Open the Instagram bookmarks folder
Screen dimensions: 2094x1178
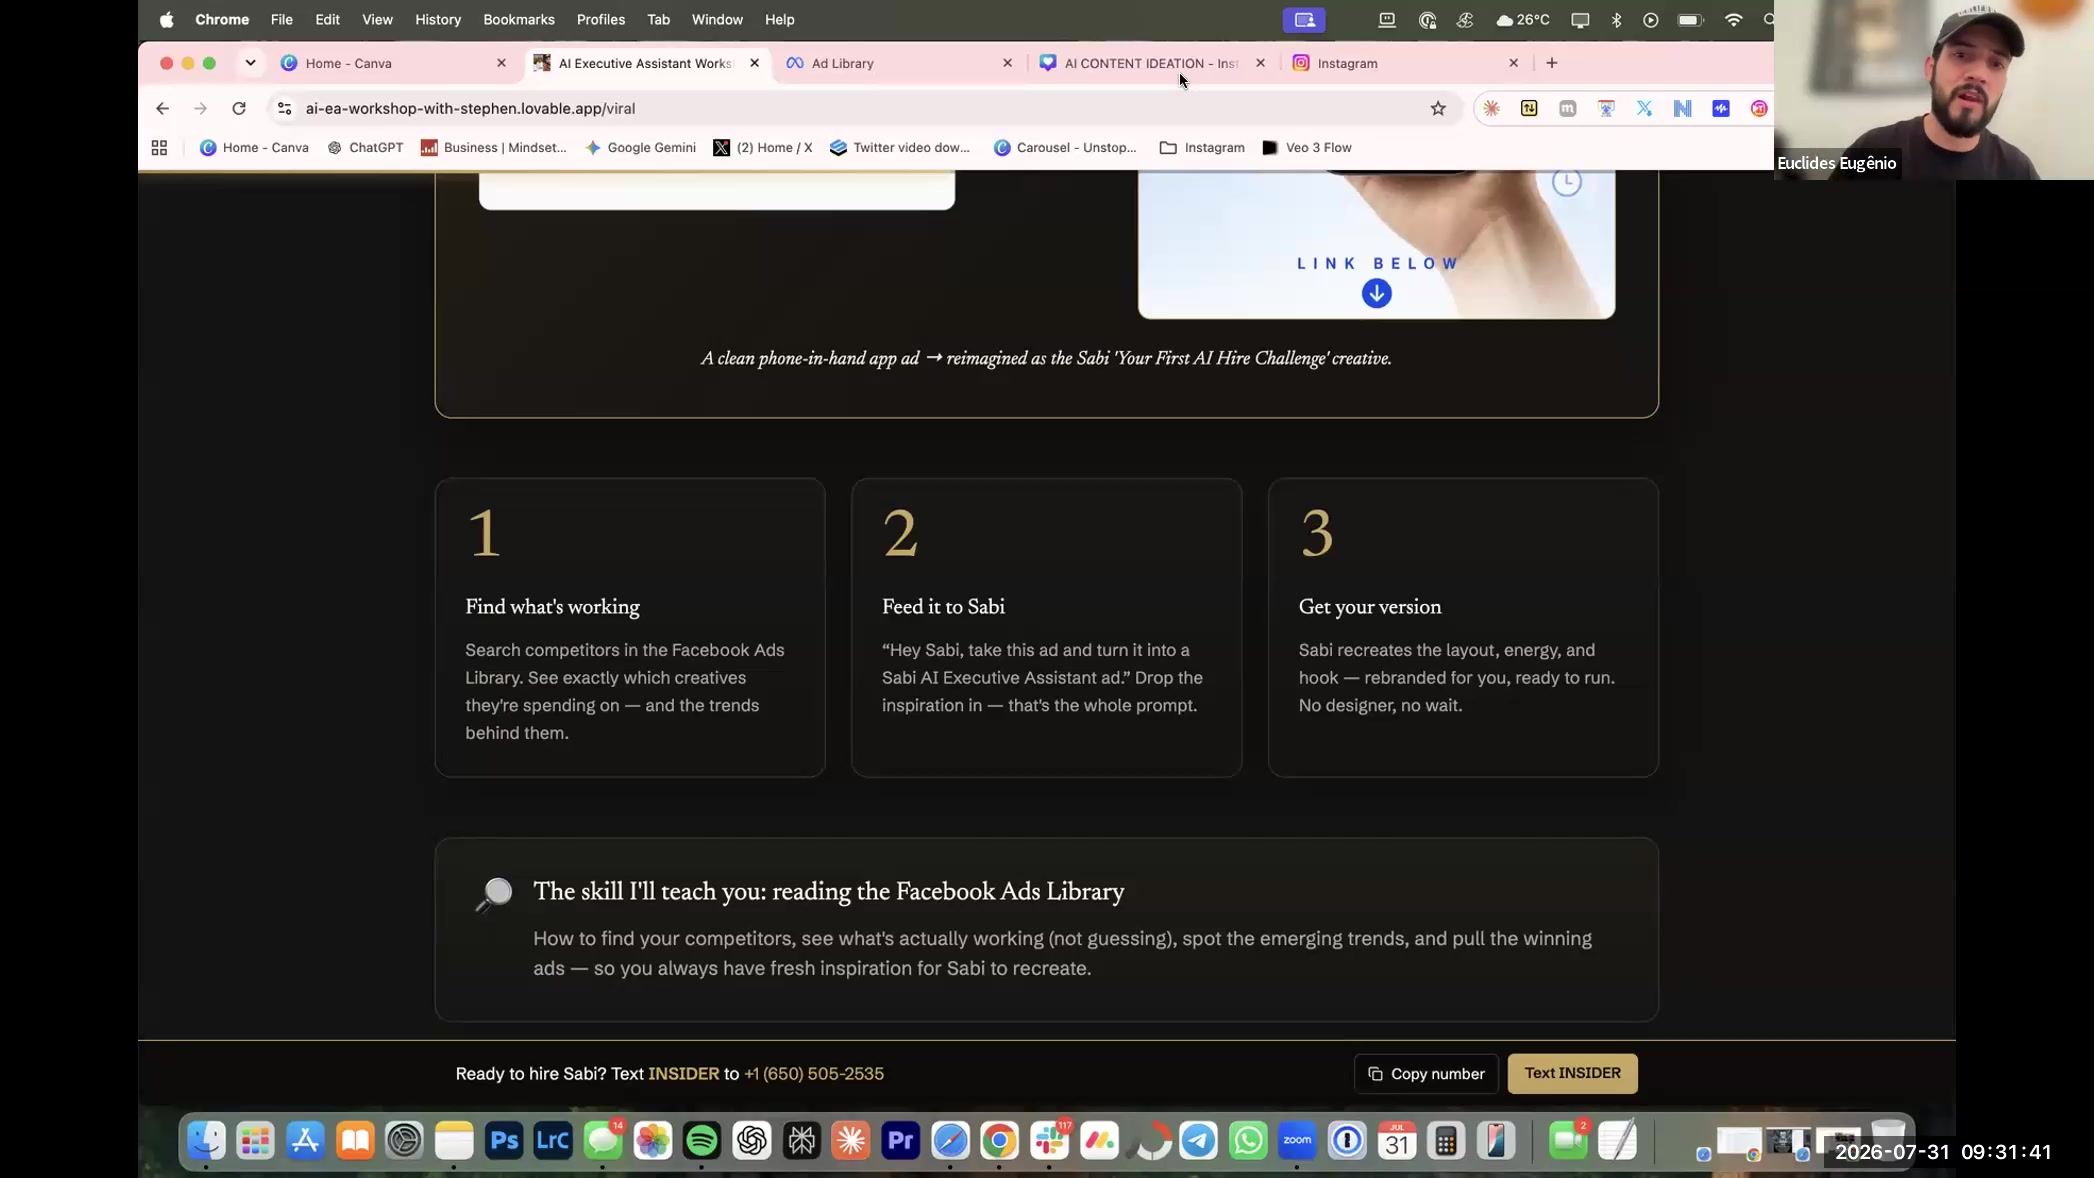pyautogui.click(x=1202, y=148)
